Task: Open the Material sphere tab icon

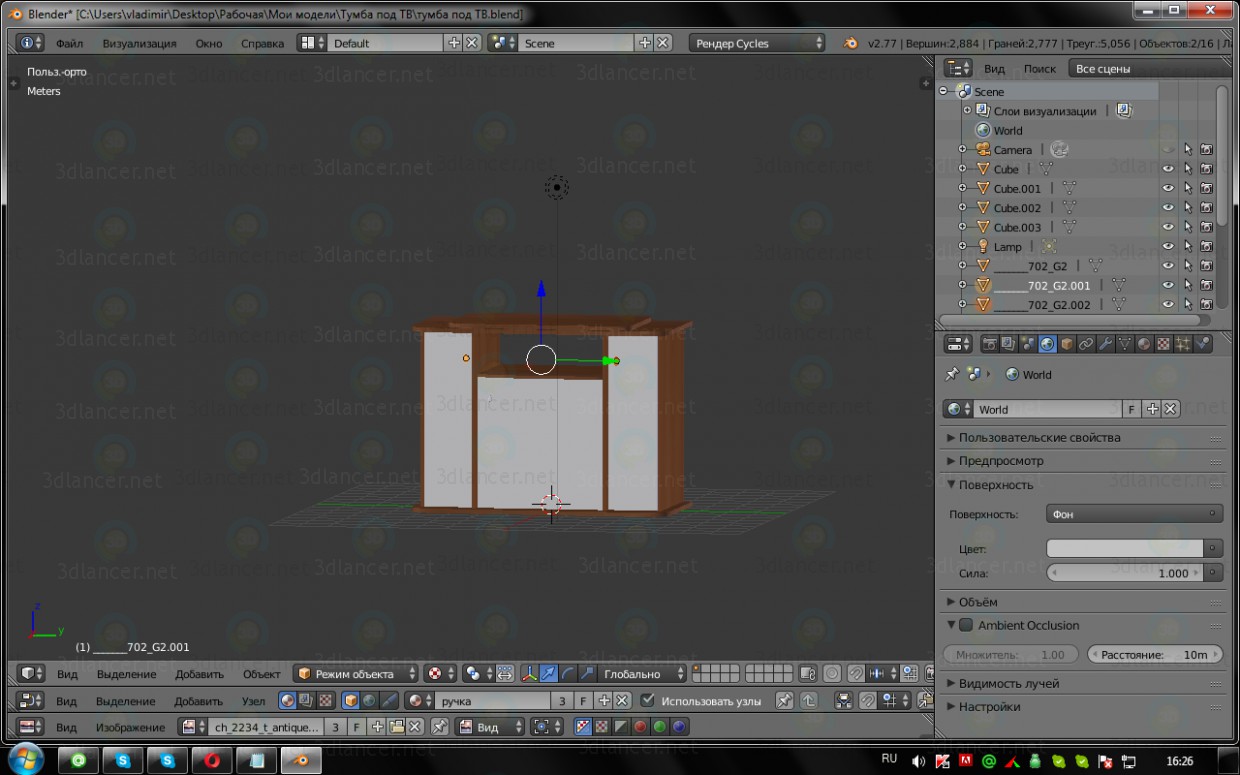Action: 1144,344
